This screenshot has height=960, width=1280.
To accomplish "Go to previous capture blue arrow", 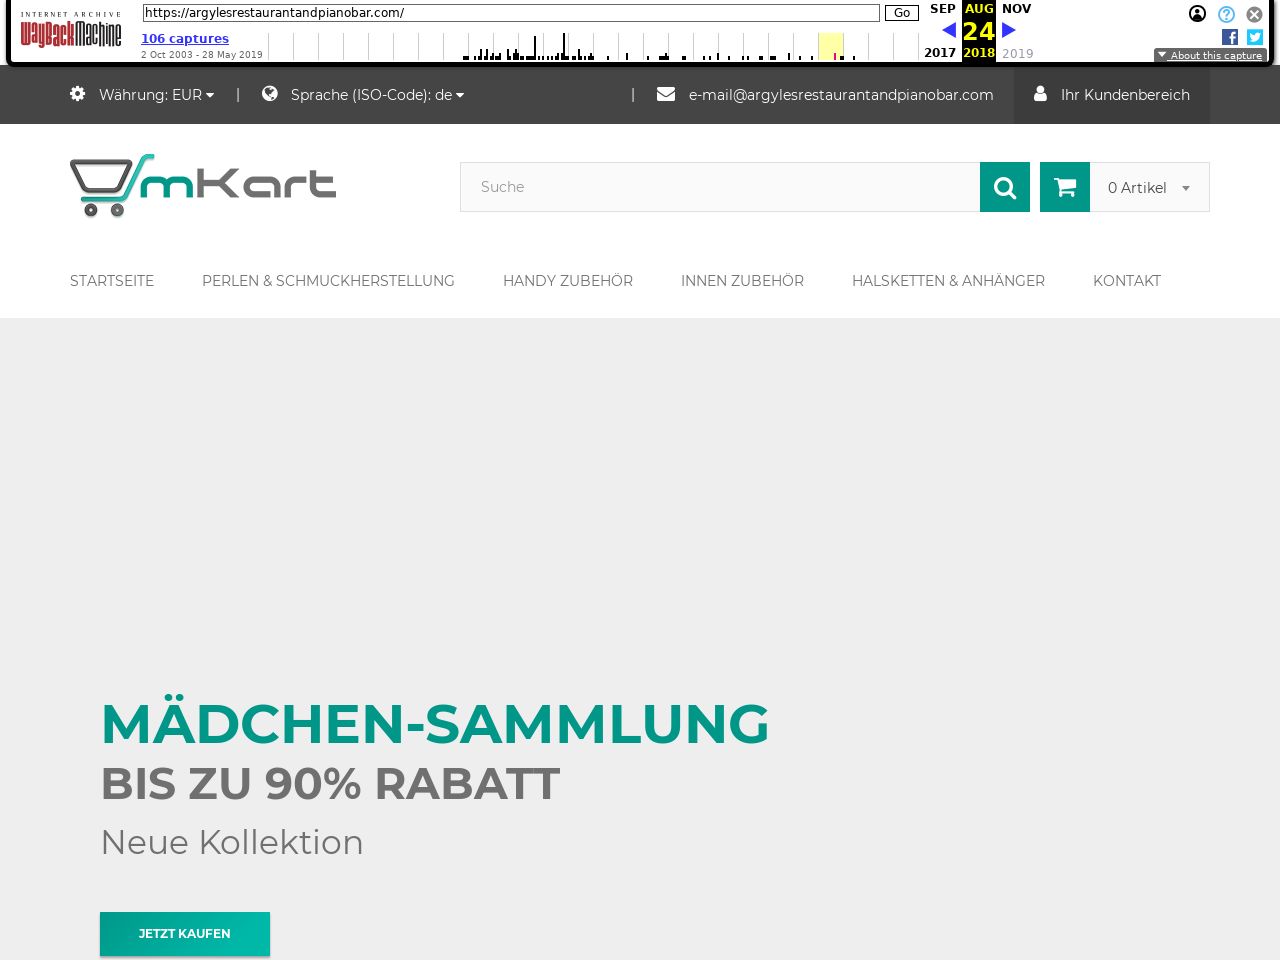I will (x=949, y=30).
